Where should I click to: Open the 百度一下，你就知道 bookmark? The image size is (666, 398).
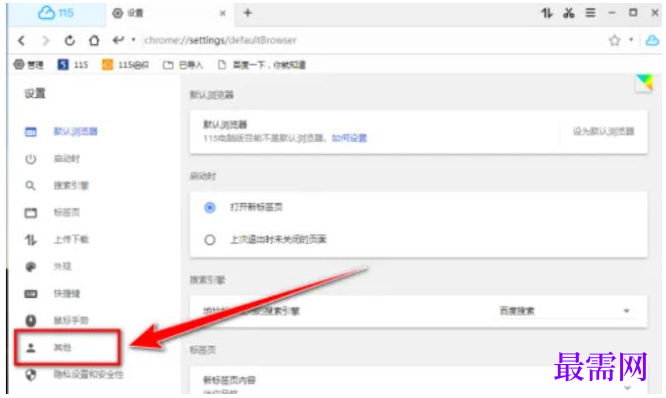261,65
